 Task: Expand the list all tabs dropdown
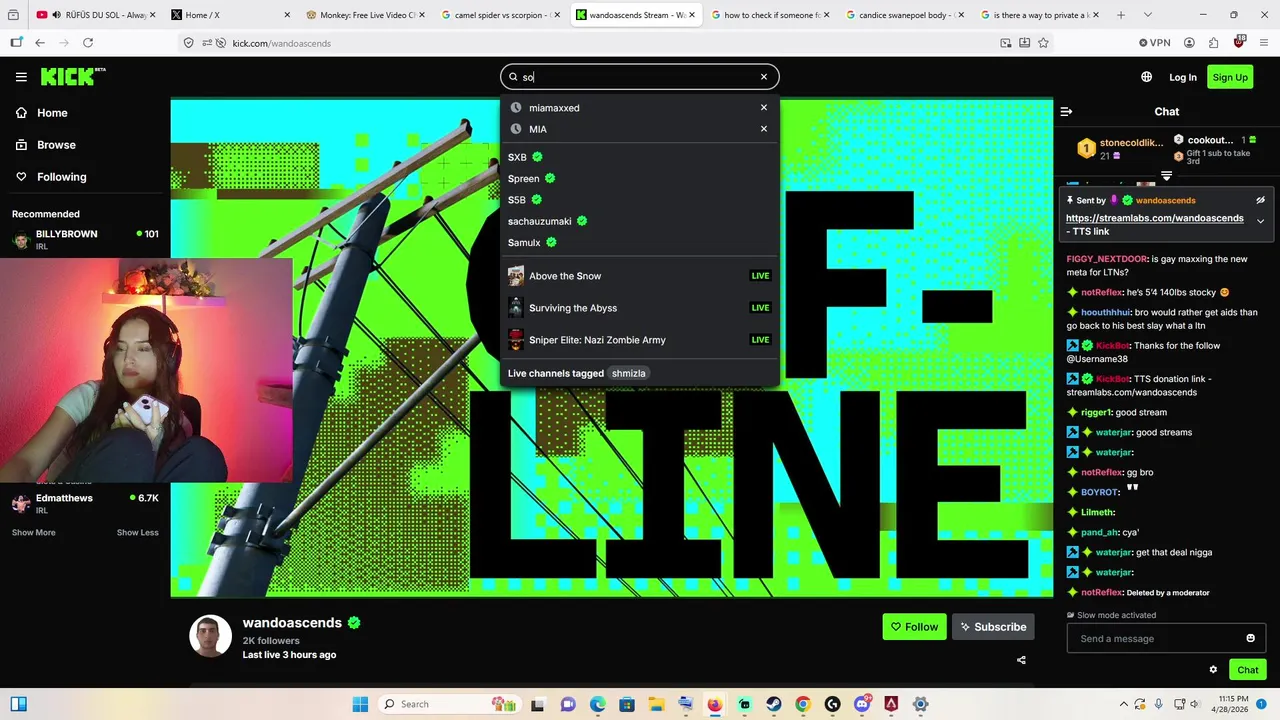[x=1147, y=15]
